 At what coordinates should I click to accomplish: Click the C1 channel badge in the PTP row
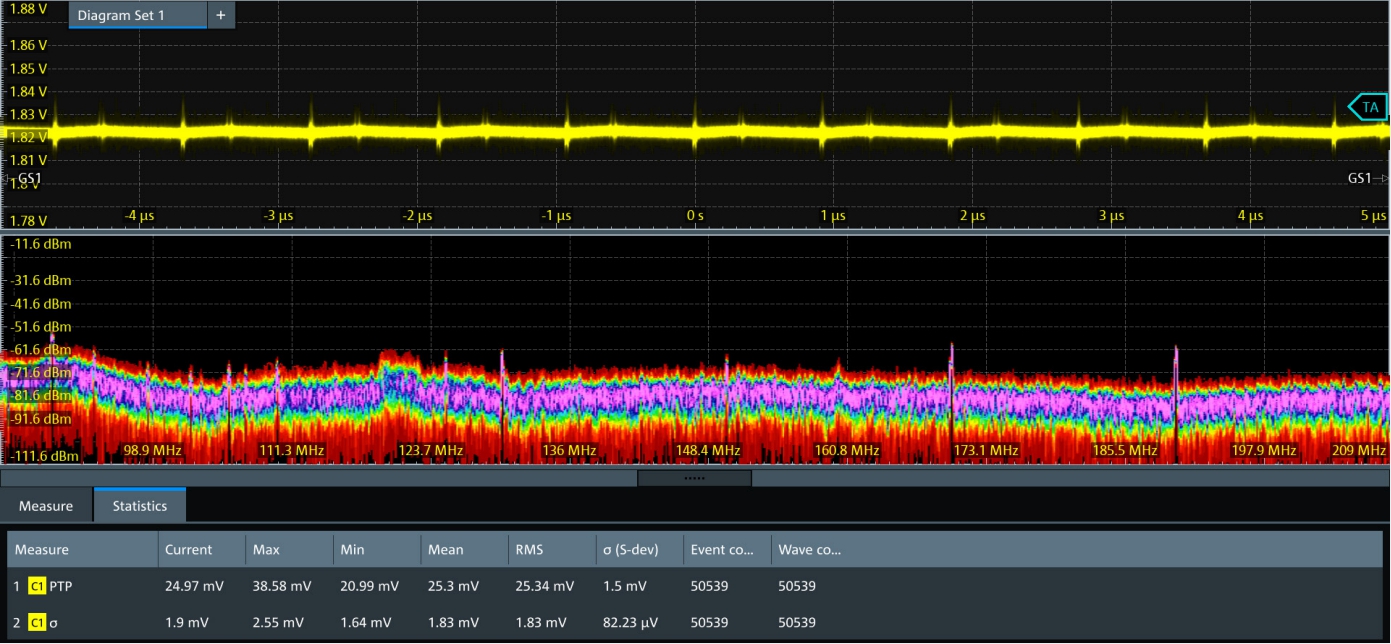pos(37,586)
